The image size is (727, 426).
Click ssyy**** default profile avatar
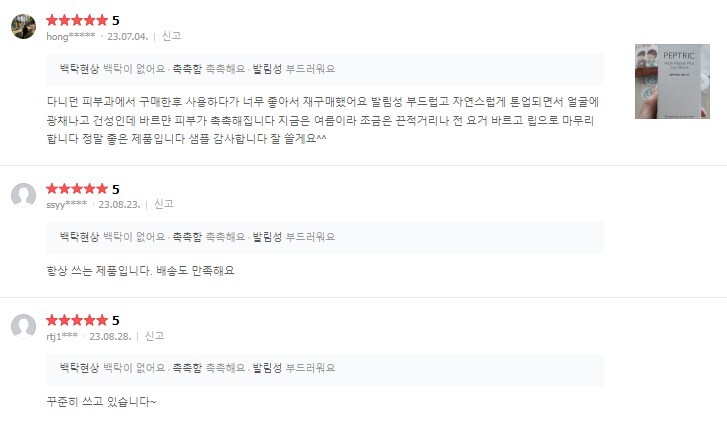tap(24, 195)
